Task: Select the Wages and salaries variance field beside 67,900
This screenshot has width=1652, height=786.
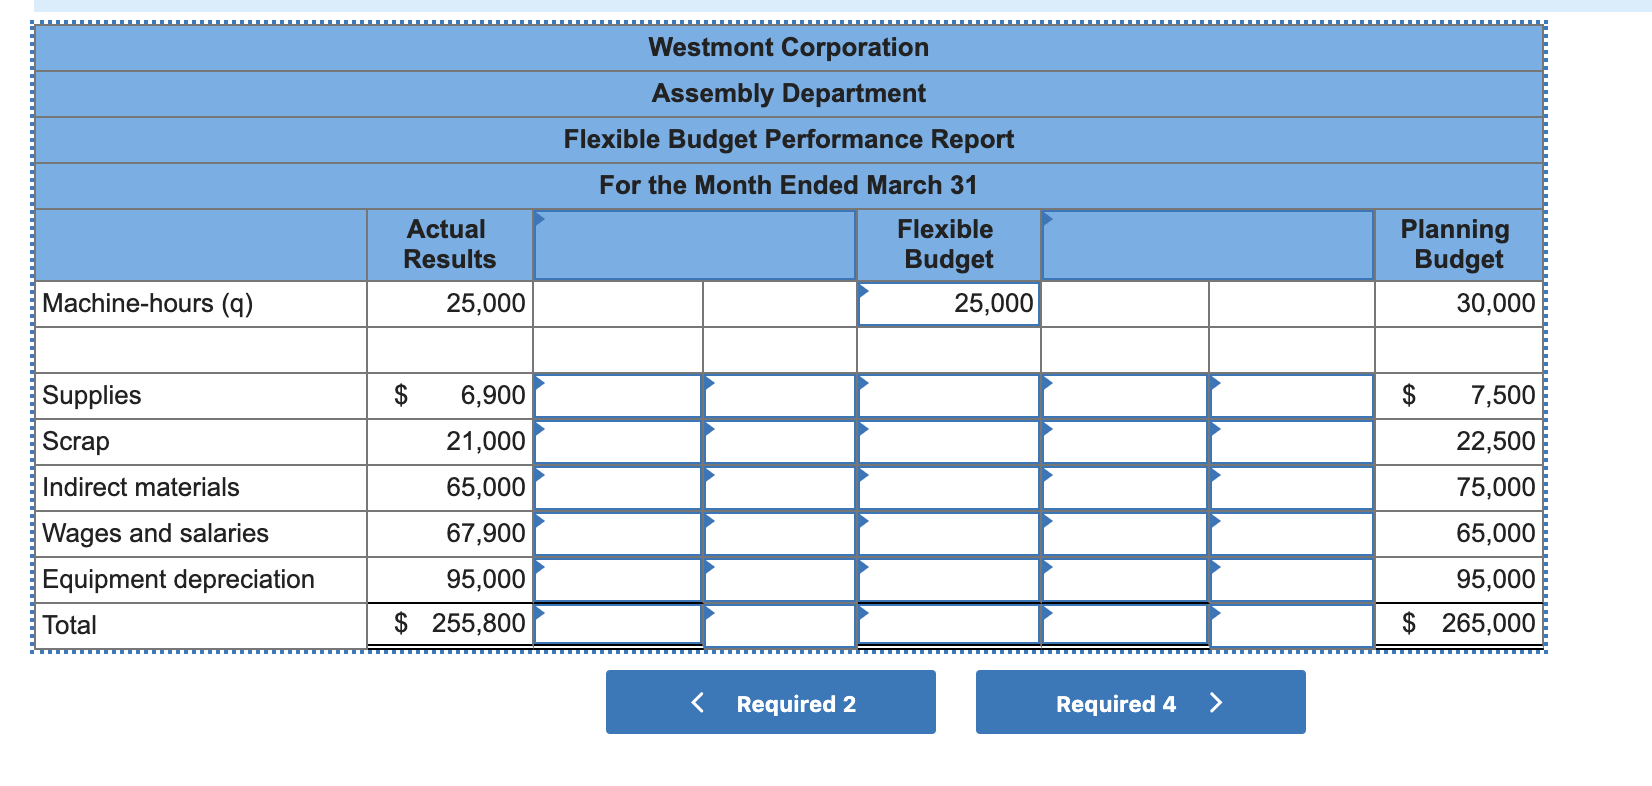Action: coord(618,534)
